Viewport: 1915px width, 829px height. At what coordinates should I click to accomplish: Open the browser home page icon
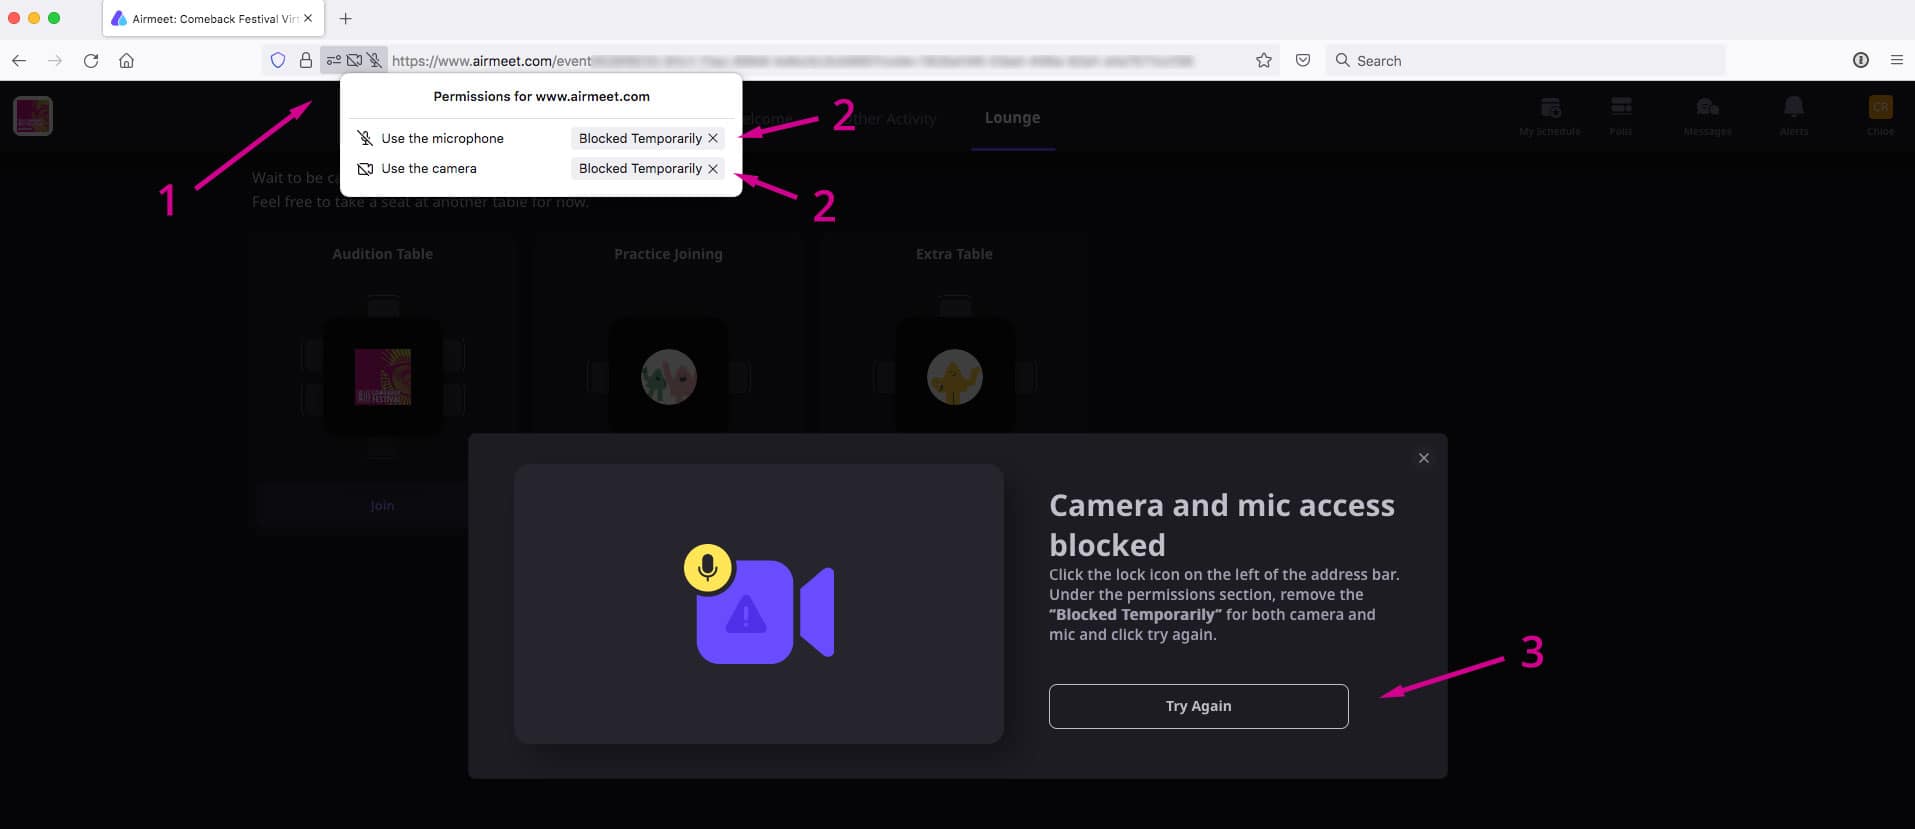coord(127,61)
